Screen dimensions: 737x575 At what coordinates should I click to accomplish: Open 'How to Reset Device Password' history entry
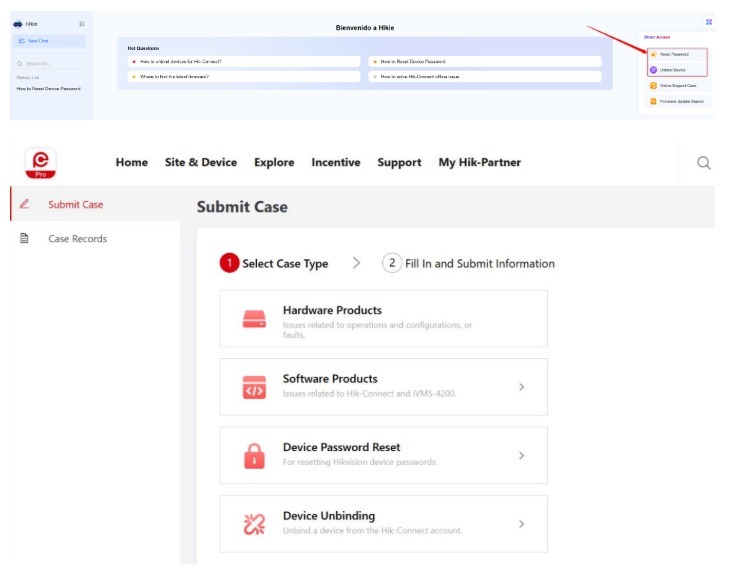(x=49, y=89)
